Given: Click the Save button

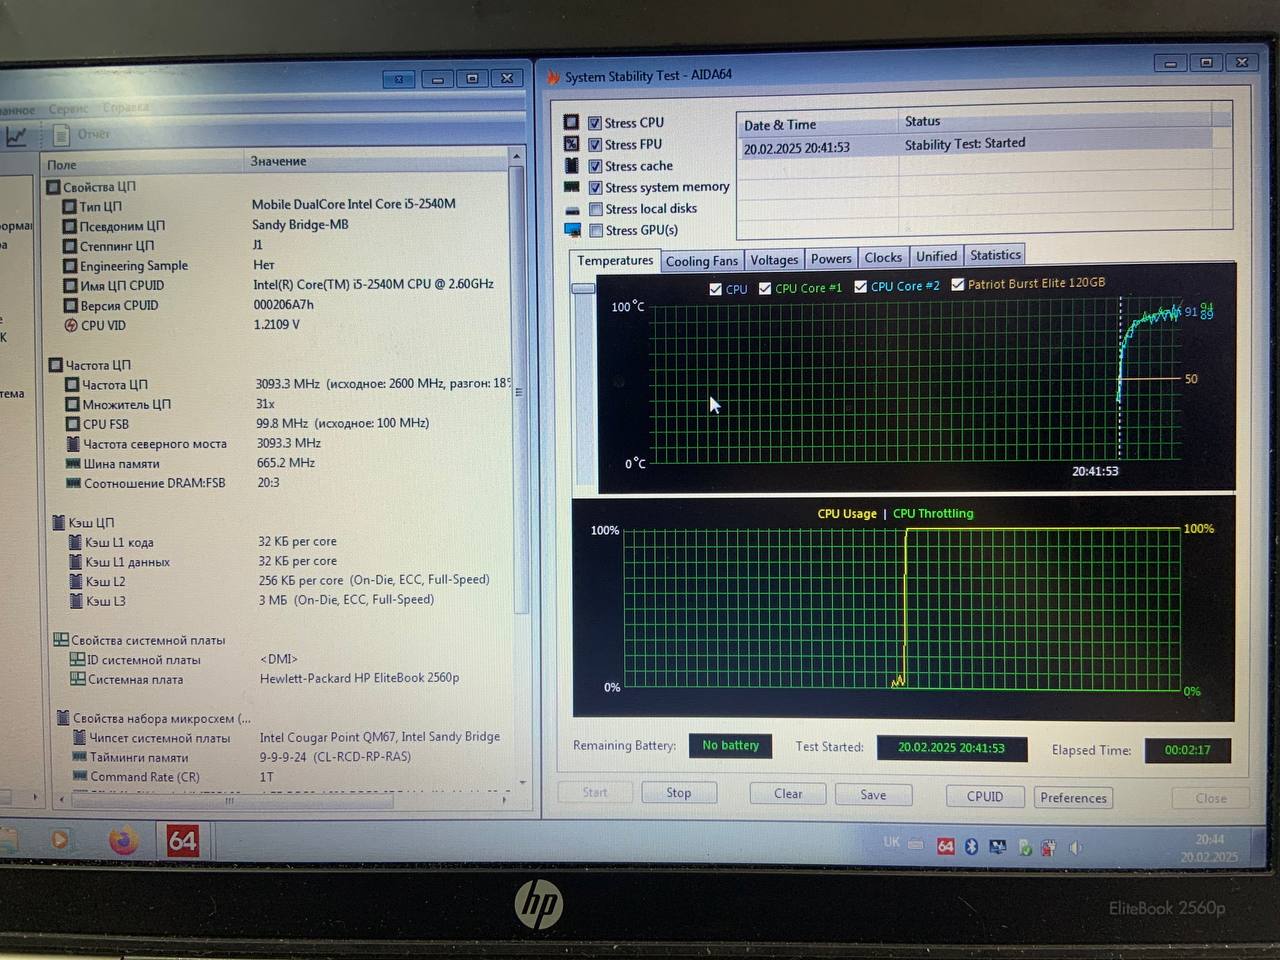Looking at the screenshot, I should pyautogui.click(x=873, y=795).
